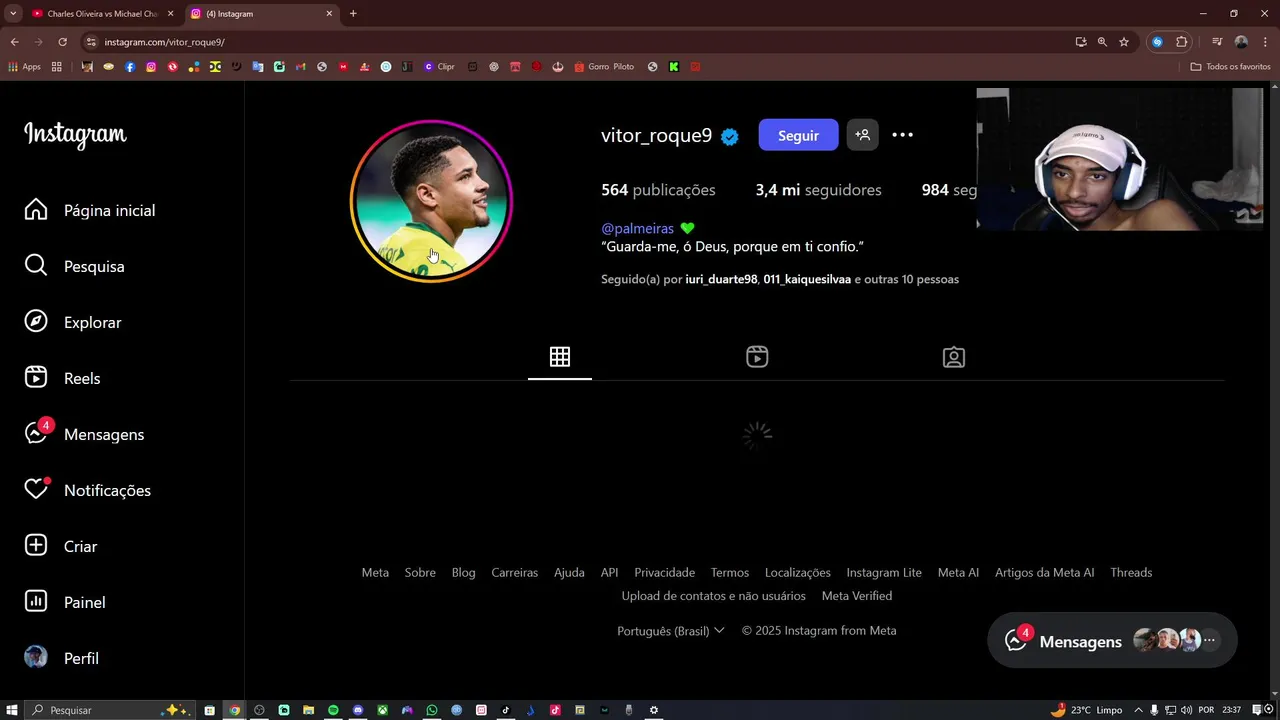Open Perfil avatar in sidebar
Image resolution: width=1280 pixels, height=720 pixels.
[36, 658]
